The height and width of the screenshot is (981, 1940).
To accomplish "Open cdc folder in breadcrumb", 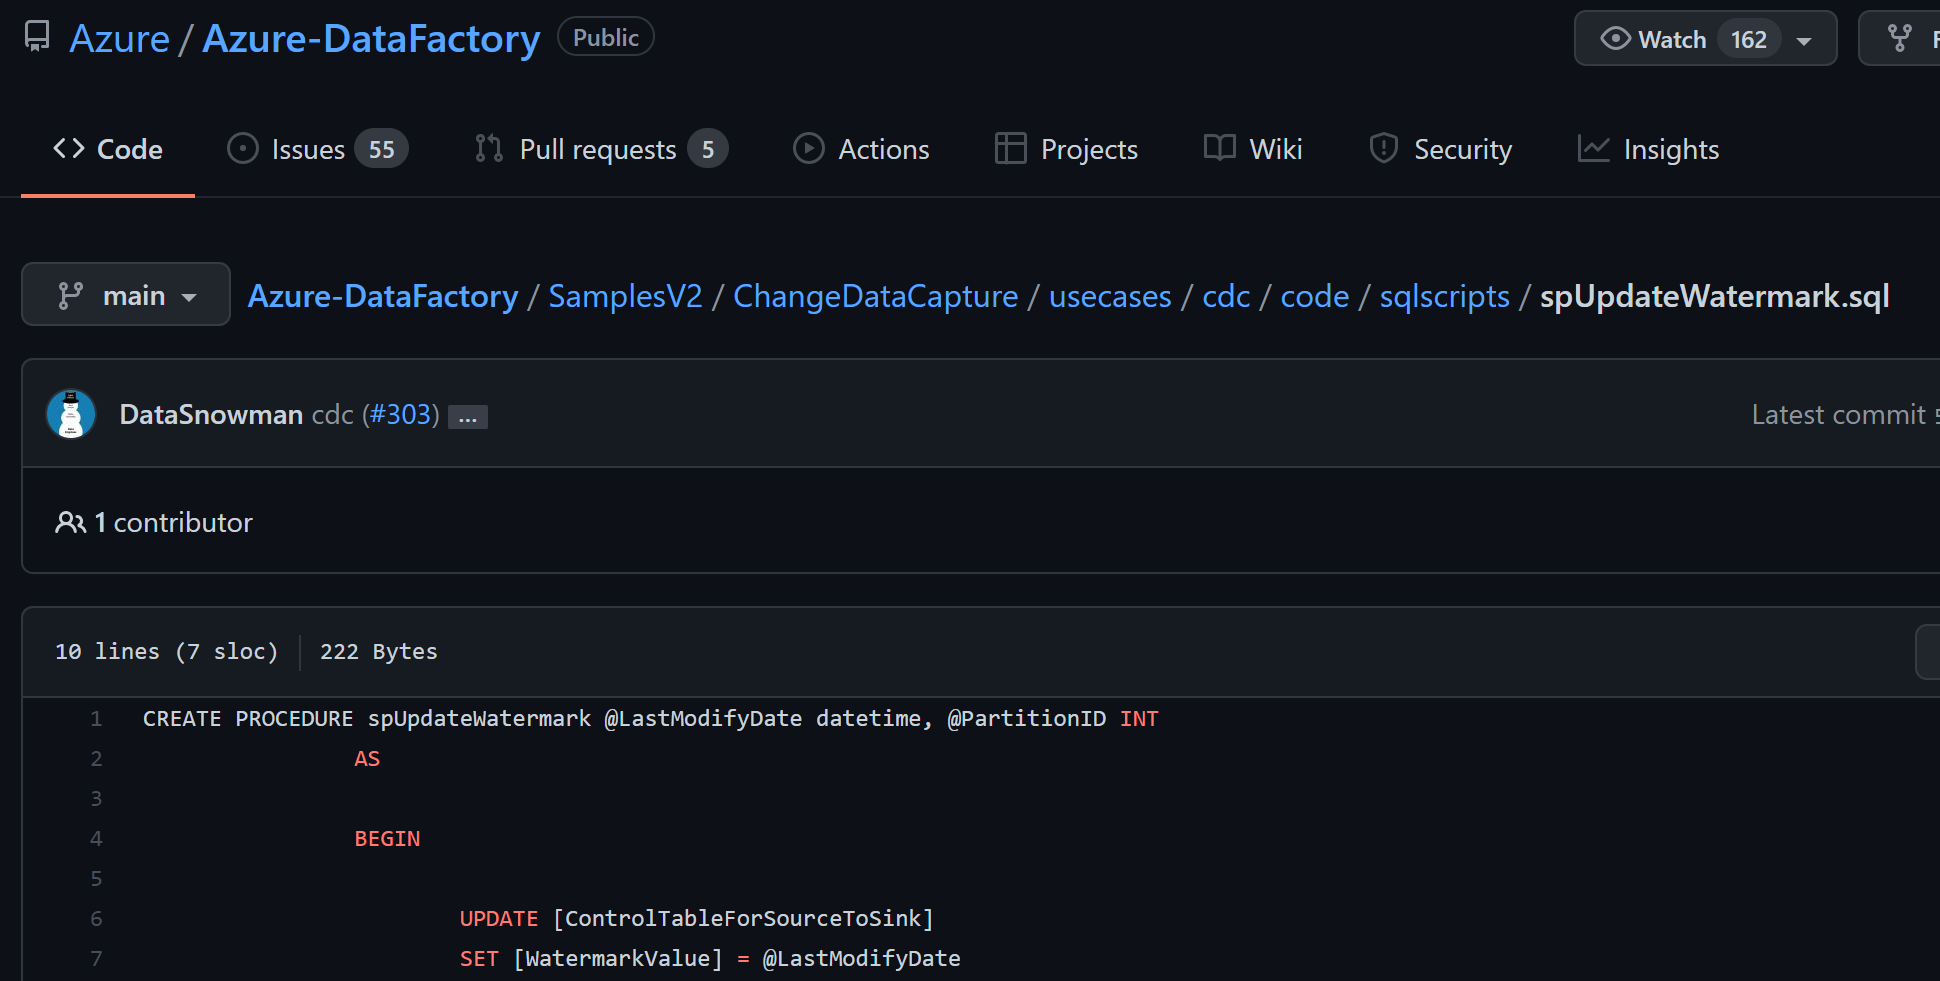I will pos(1226,296).
